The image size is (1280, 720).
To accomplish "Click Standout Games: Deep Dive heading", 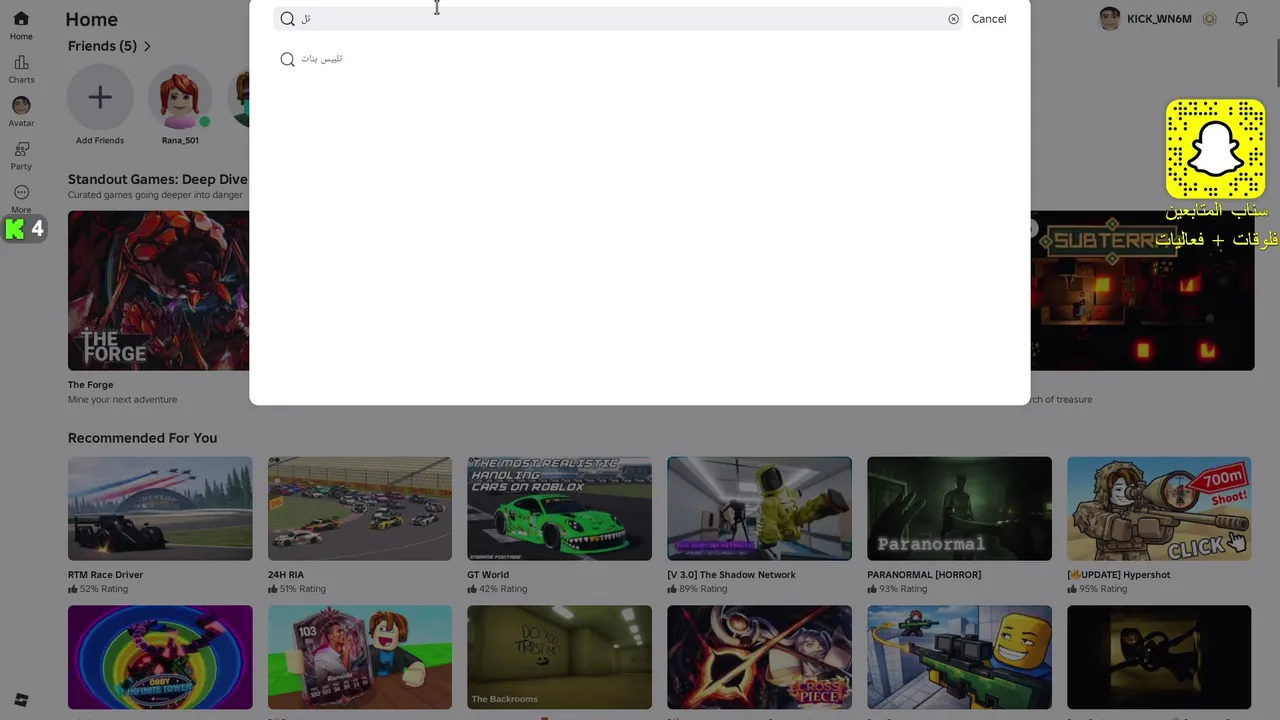I will (x=158, y=180).
